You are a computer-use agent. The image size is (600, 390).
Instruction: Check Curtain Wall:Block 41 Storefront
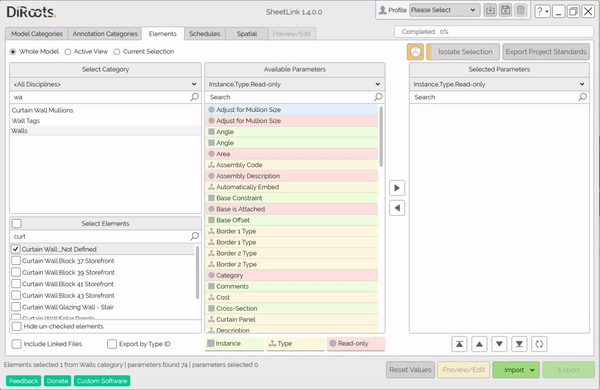[16, 284]
